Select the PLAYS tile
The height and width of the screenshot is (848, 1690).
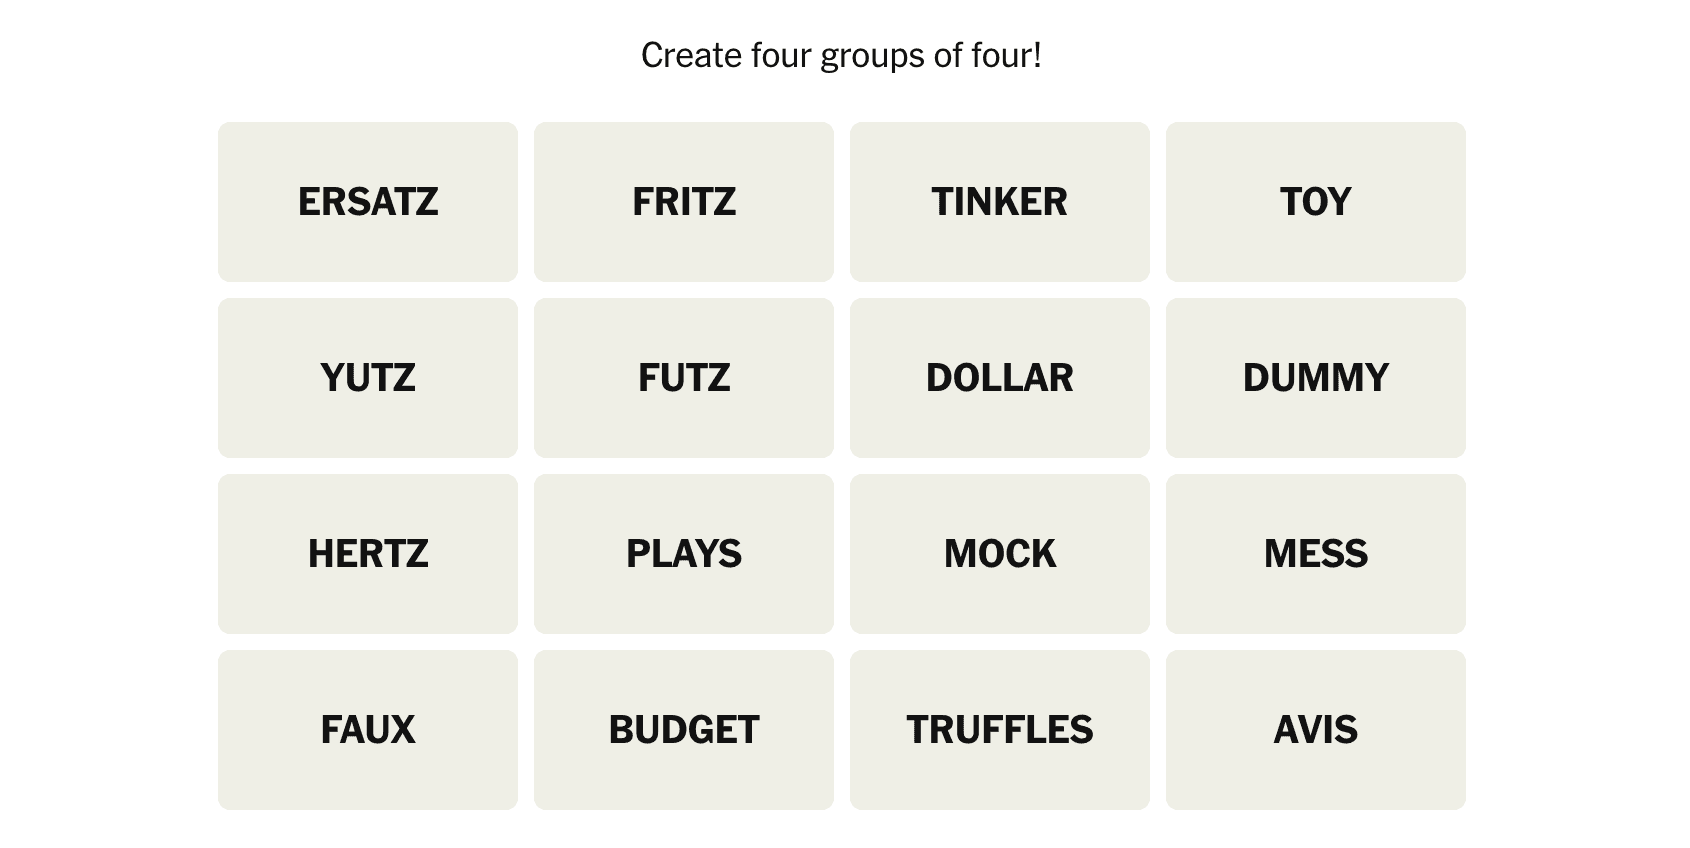684,554
